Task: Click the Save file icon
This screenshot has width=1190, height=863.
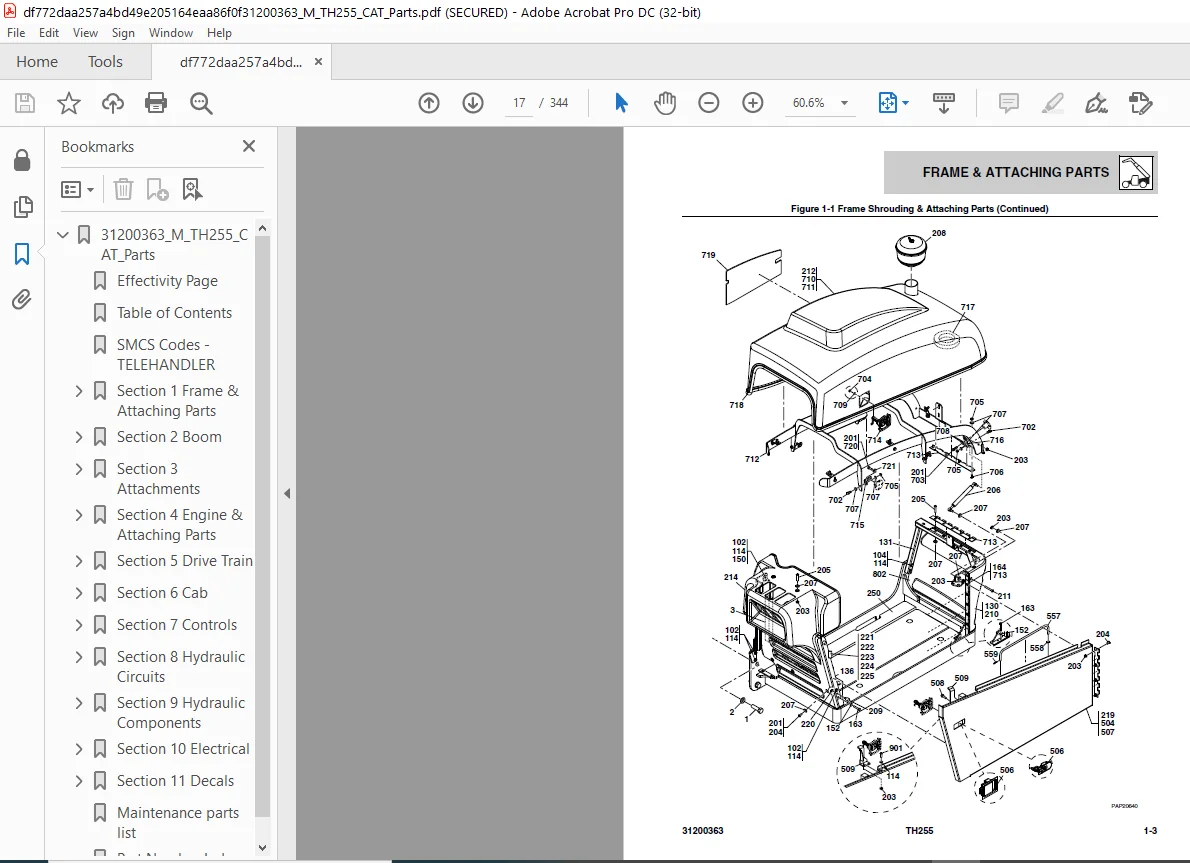Action: click(x=25, y=103)
